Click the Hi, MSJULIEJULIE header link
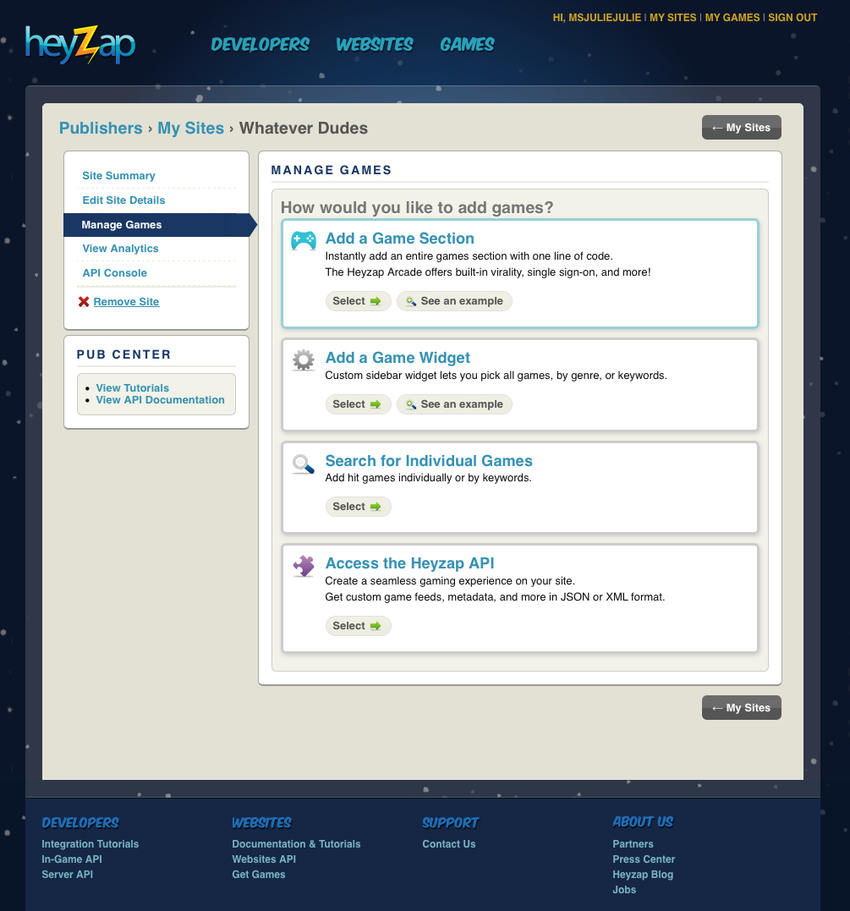 pos(597,17)
